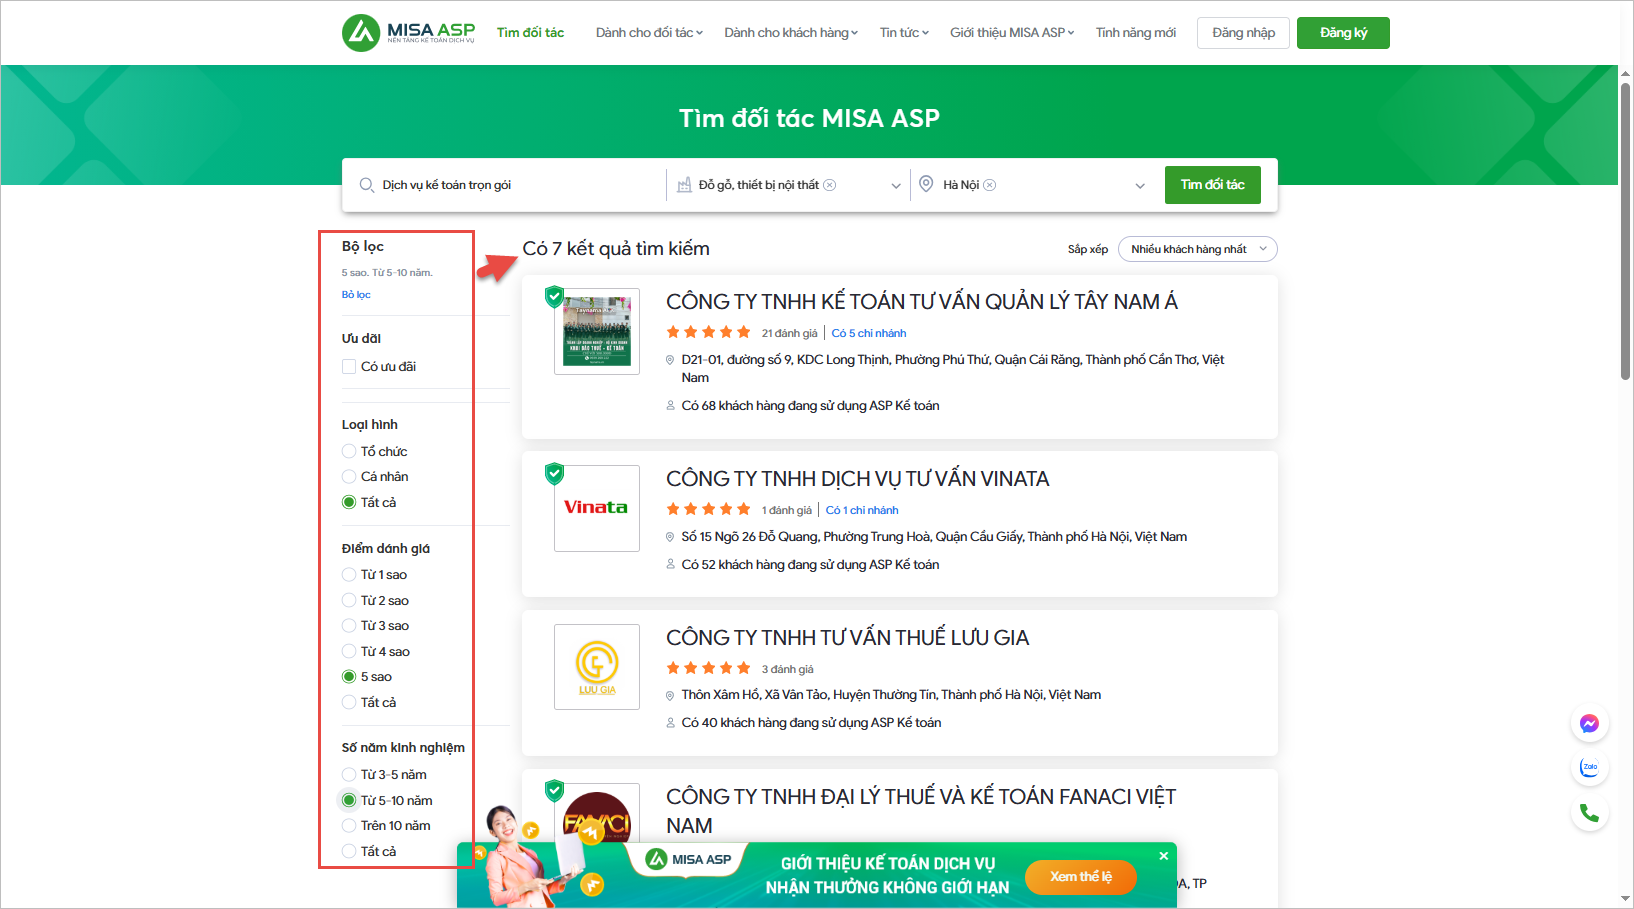Close the referral promotion banner

[1164, 856]
